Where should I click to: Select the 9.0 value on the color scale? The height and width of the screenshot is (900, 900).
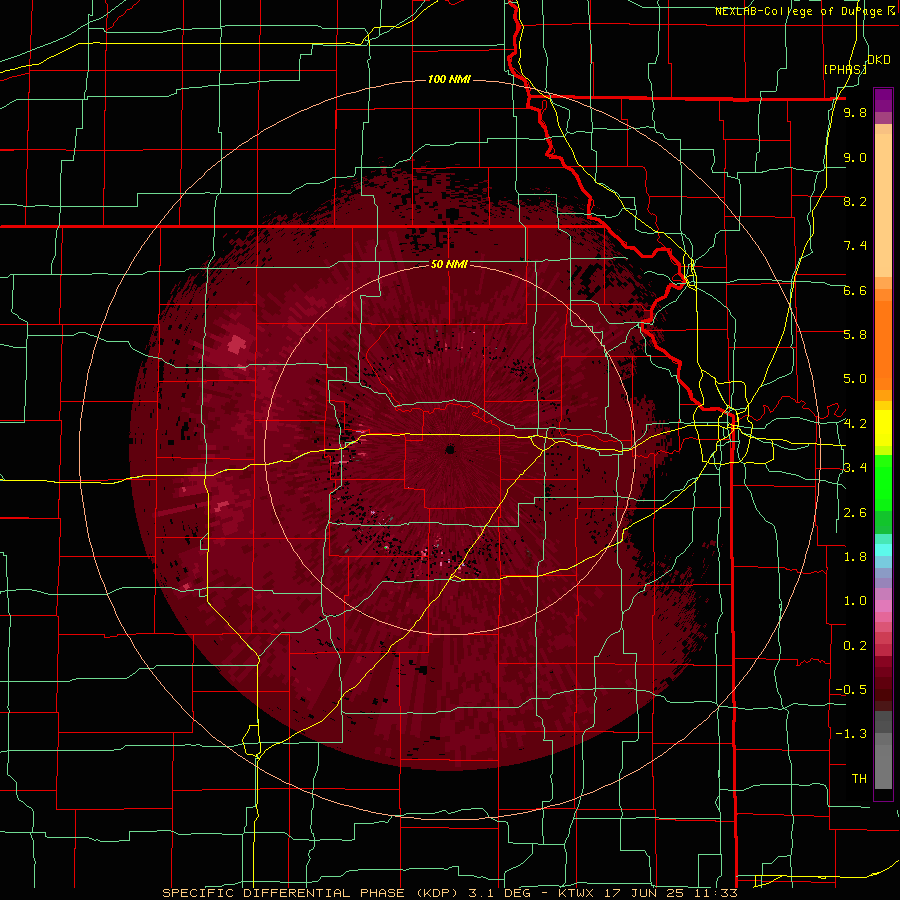point(855,157)
